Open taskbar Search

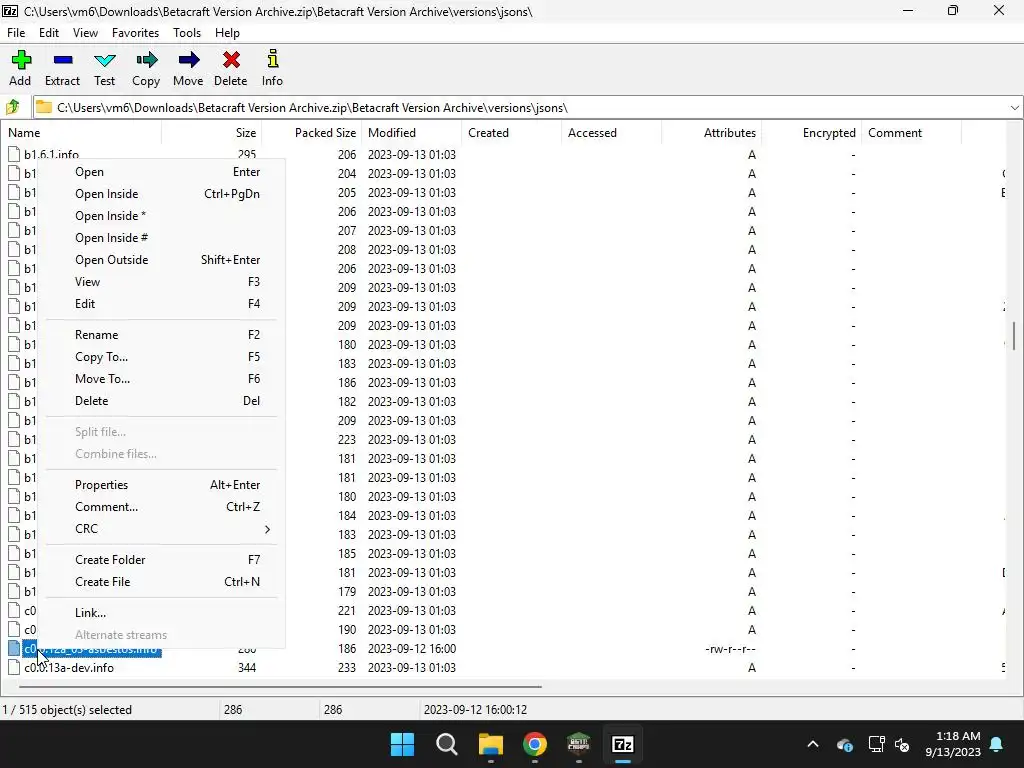point(447,744)
